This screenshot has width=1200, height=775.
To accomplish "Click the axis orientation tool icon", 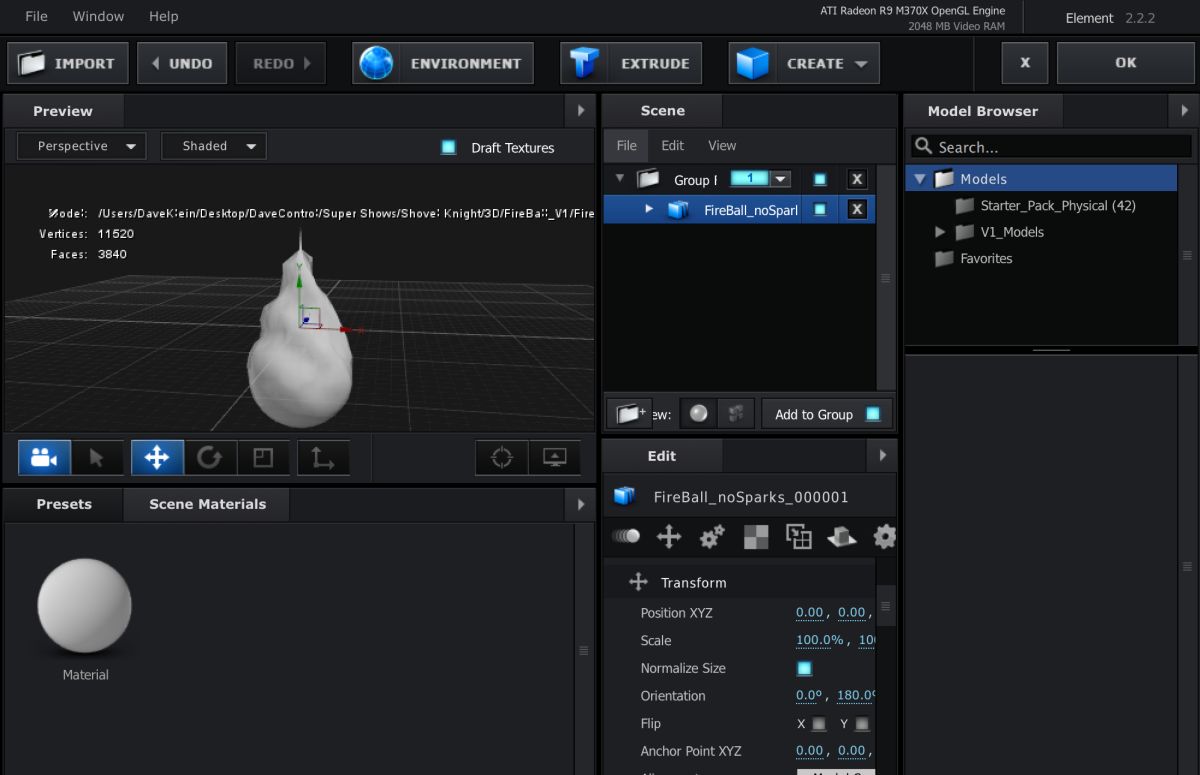I will (323, 458).
